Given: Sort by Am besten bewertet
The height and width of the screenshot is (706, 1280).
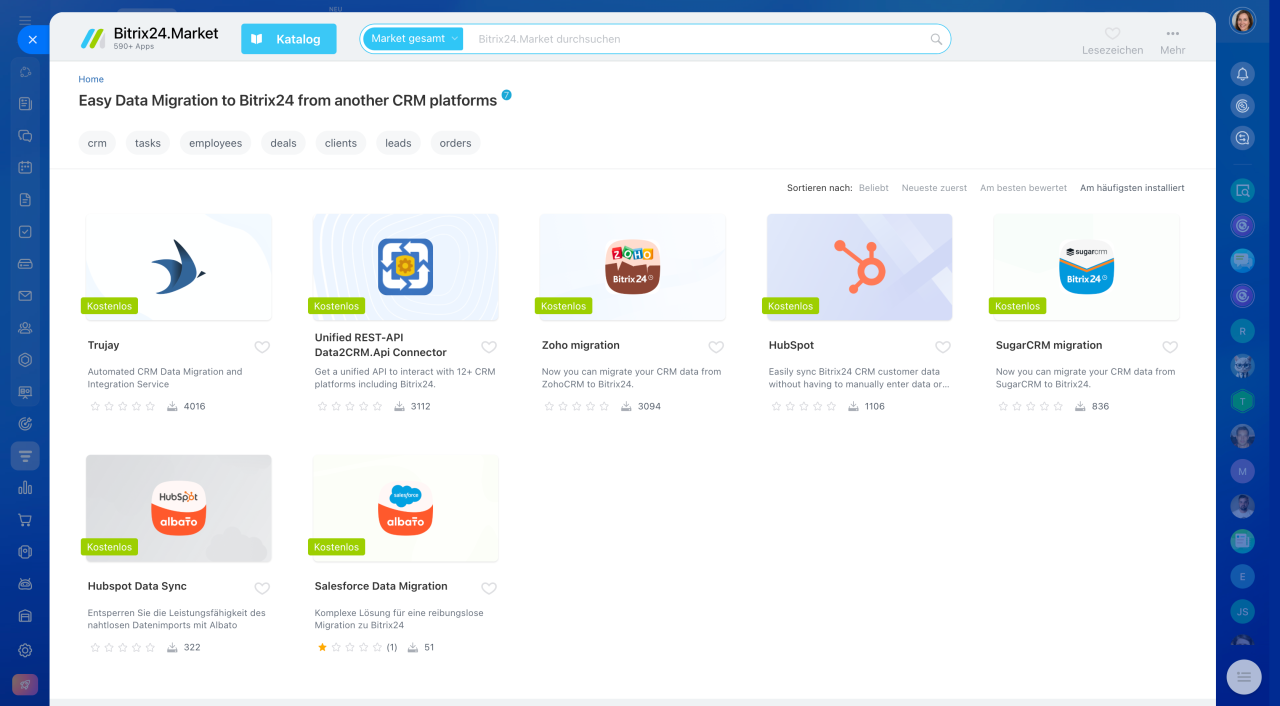Looking at the screenshot, I should [1023, 188].
